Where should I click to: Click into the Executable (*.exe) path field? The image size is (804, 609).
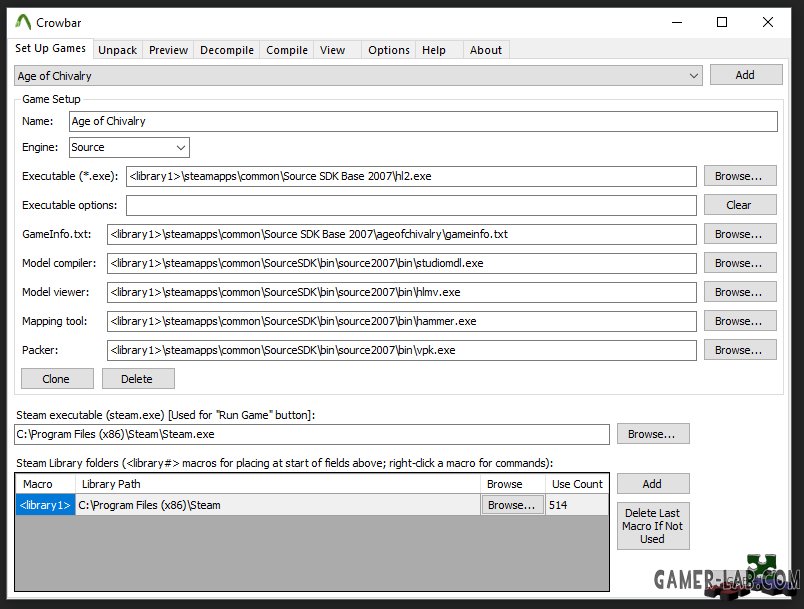tap(411, 176)
